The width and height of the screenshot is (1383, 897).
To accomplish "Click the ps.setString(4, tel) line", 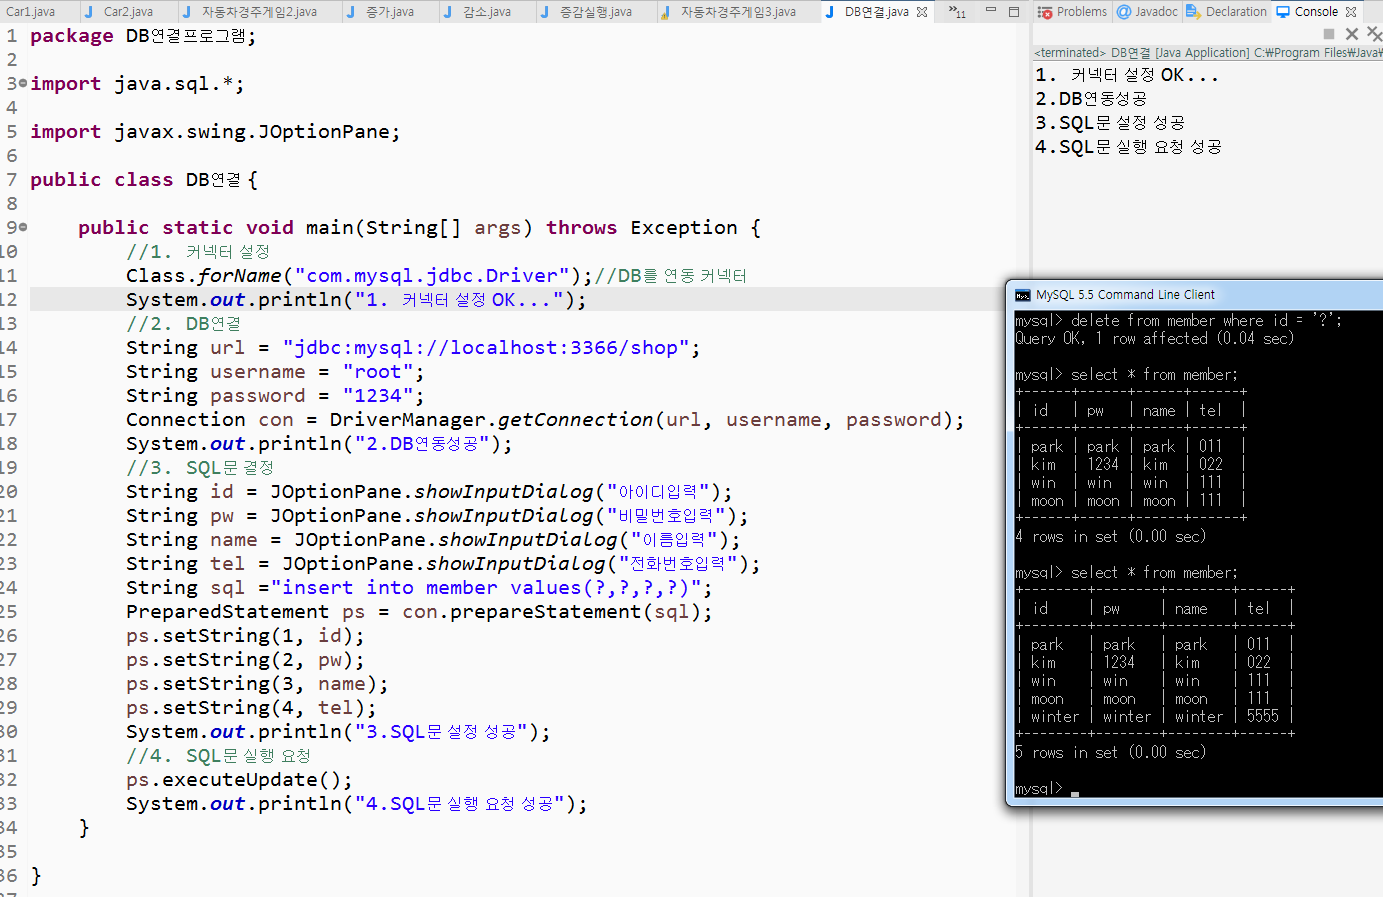I will point(251,708).
